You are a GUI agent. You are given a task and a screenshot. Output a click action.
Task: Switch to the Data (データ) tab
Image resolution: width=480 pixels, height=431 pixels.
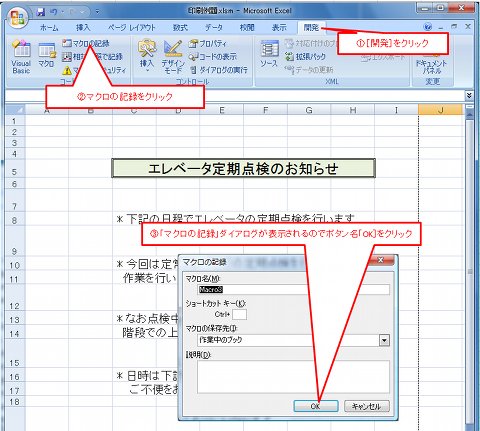(214, 28)
